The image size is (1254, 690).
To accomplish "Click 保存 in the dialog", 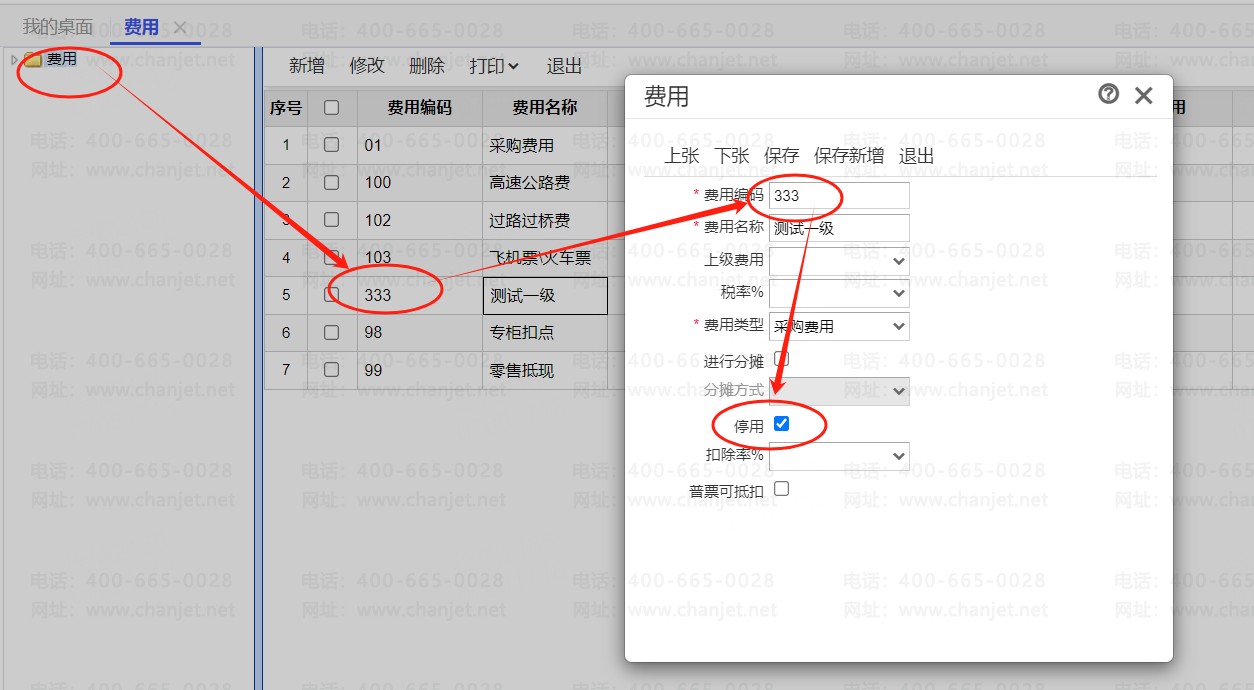I will tap(782, 156).
